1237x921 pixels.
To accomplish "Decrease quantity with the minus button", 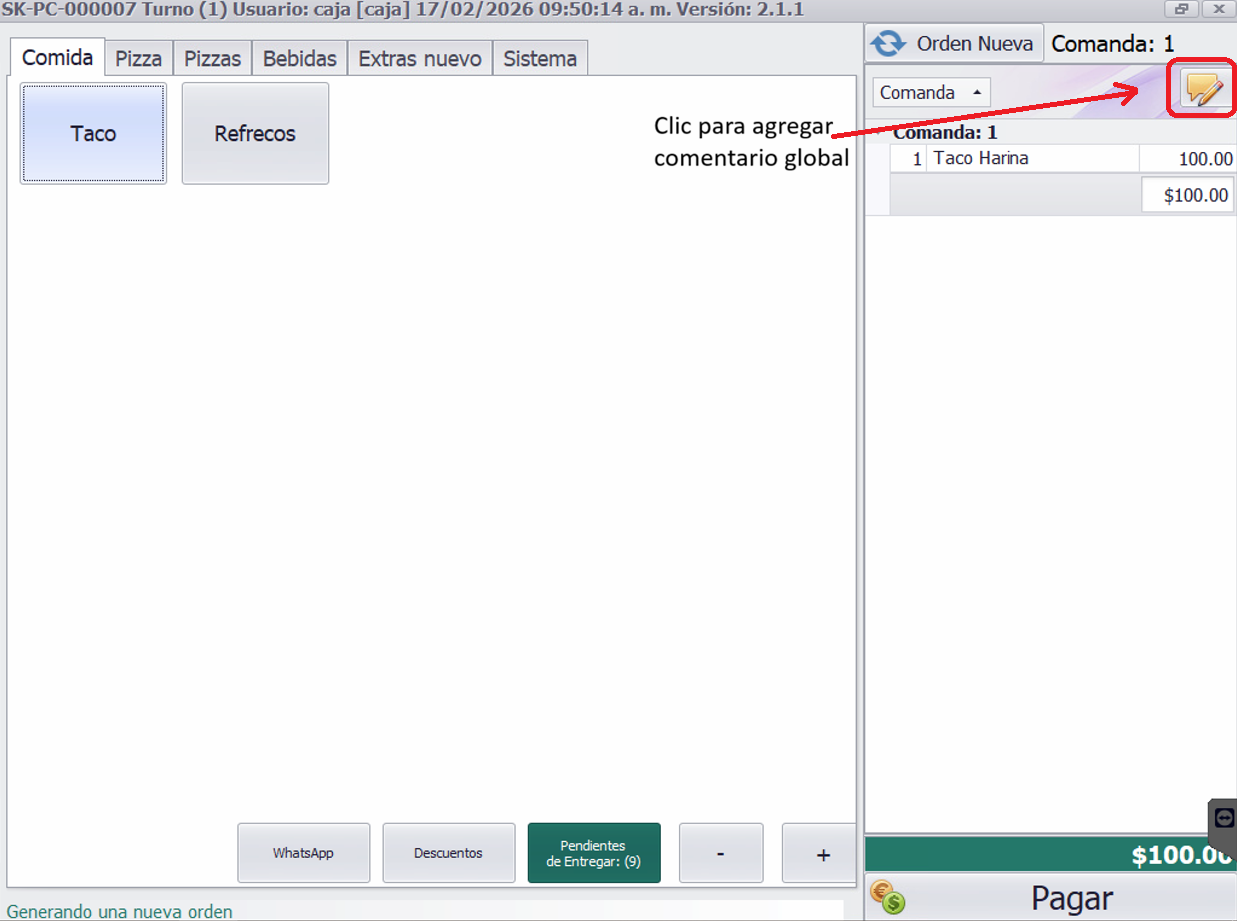I will [x=720, y=853].
